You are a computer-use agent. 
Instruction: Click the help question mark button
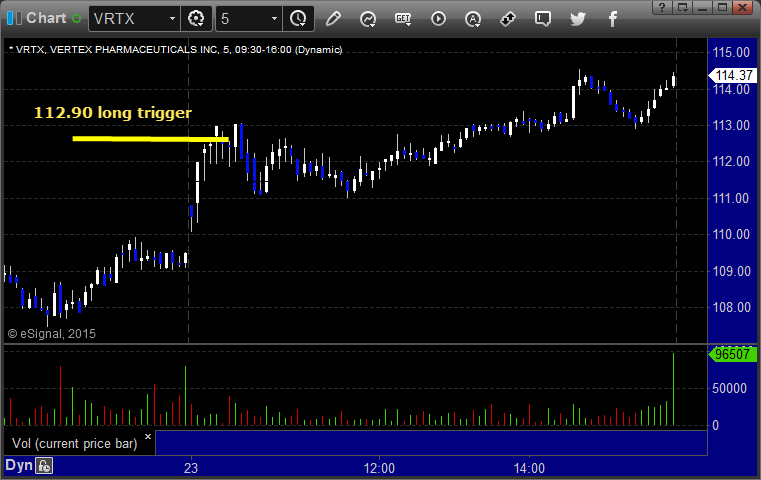(x=662, y=7)
